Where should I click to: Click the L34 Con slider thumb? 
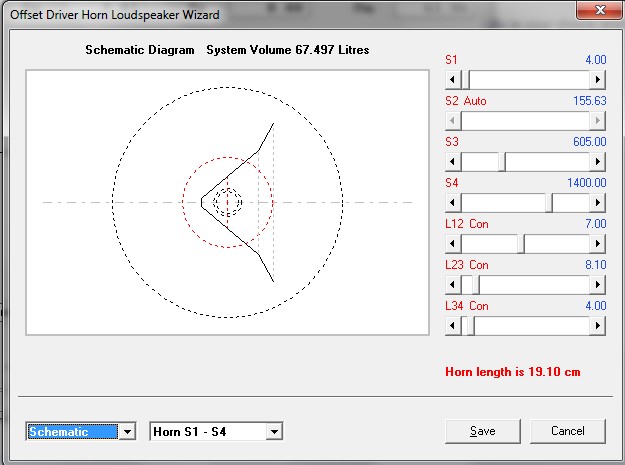pyautogui.click(x=470, y=326)
